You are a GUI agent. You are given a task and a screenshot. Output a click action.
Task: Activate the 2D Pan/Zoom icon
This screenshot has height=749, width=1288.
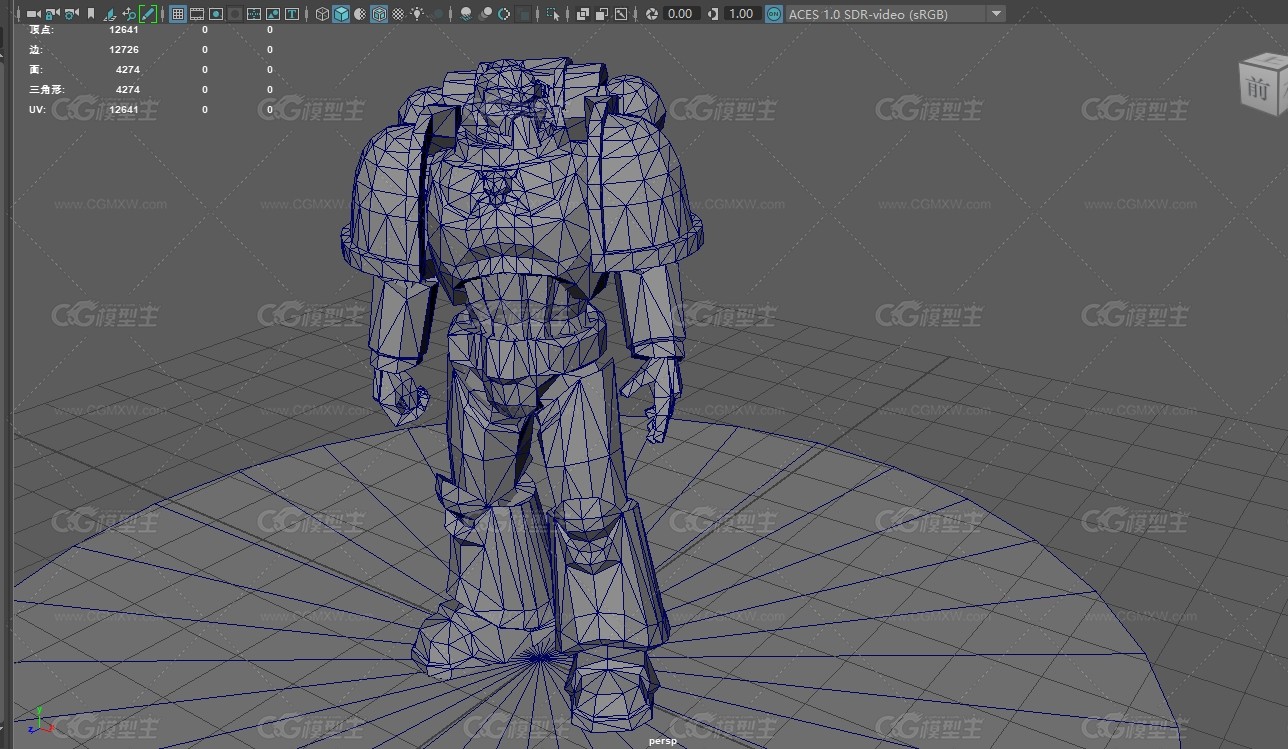(128, 14)
